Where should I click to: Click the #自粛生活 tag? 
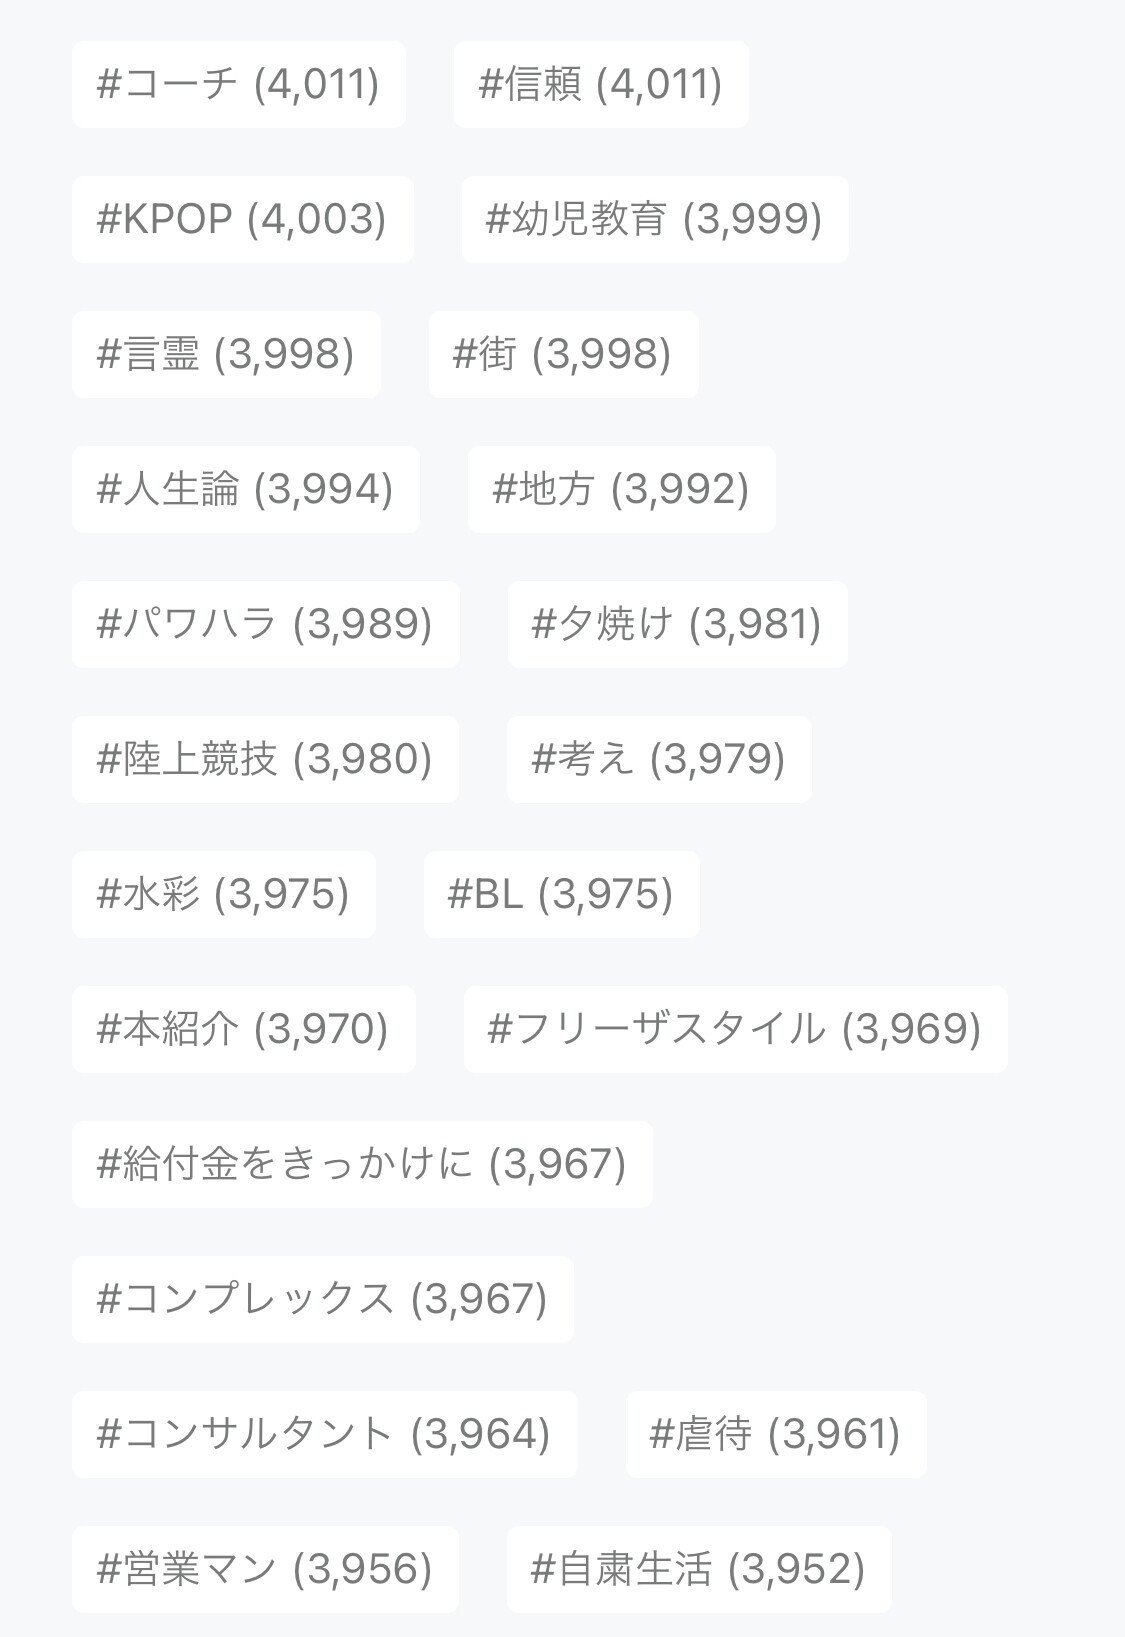click(x=698, y=1569)
